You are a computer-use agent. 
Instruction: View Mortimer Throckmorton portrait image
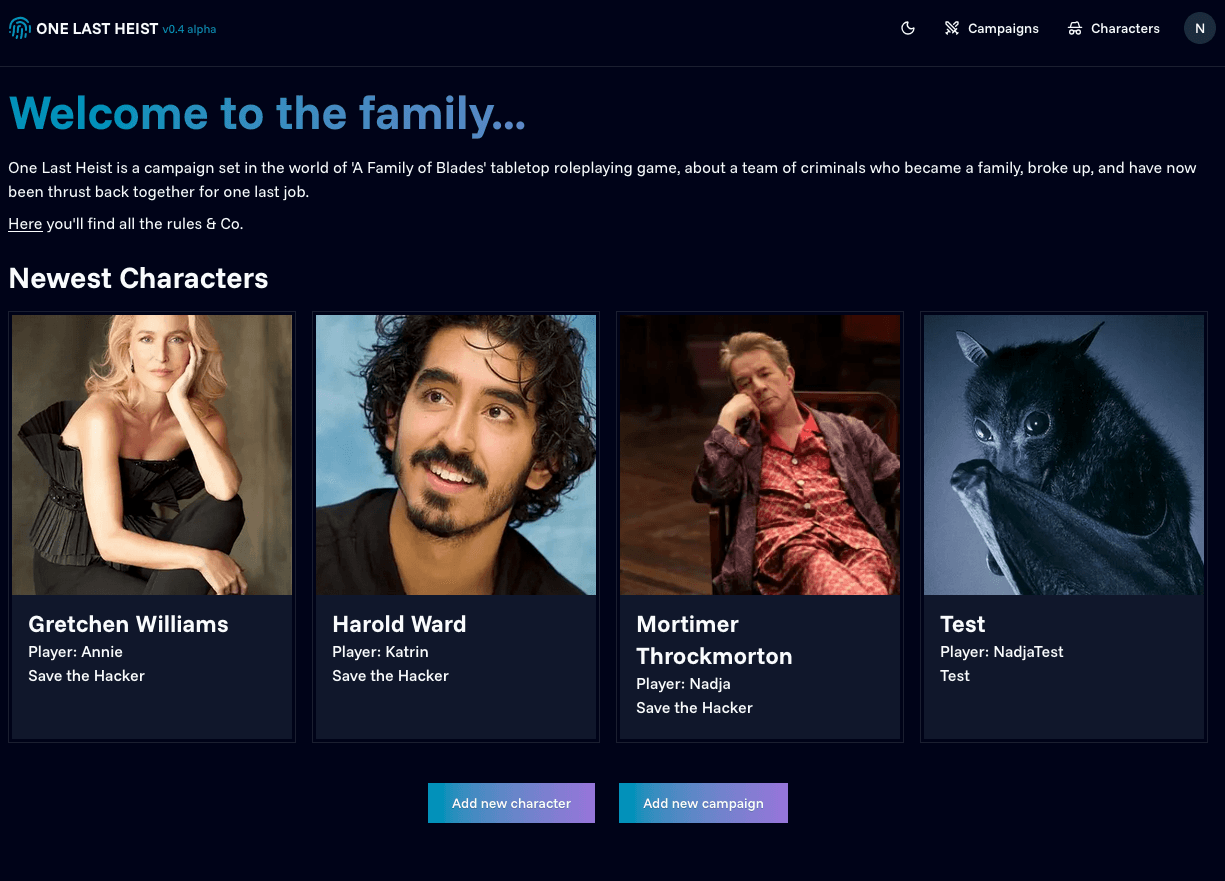760,455
